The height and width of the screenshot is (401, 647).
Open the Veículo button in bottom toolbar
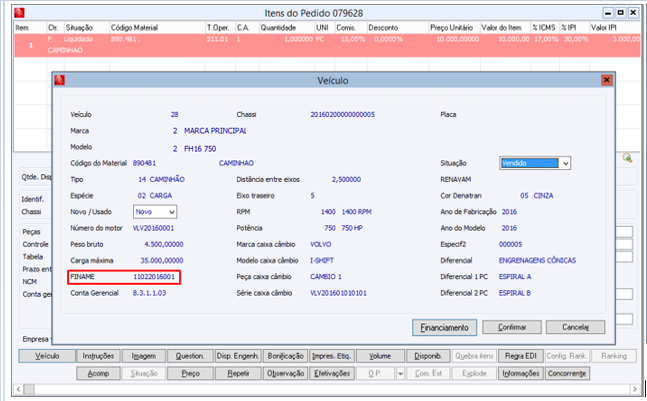coord(47,356)
